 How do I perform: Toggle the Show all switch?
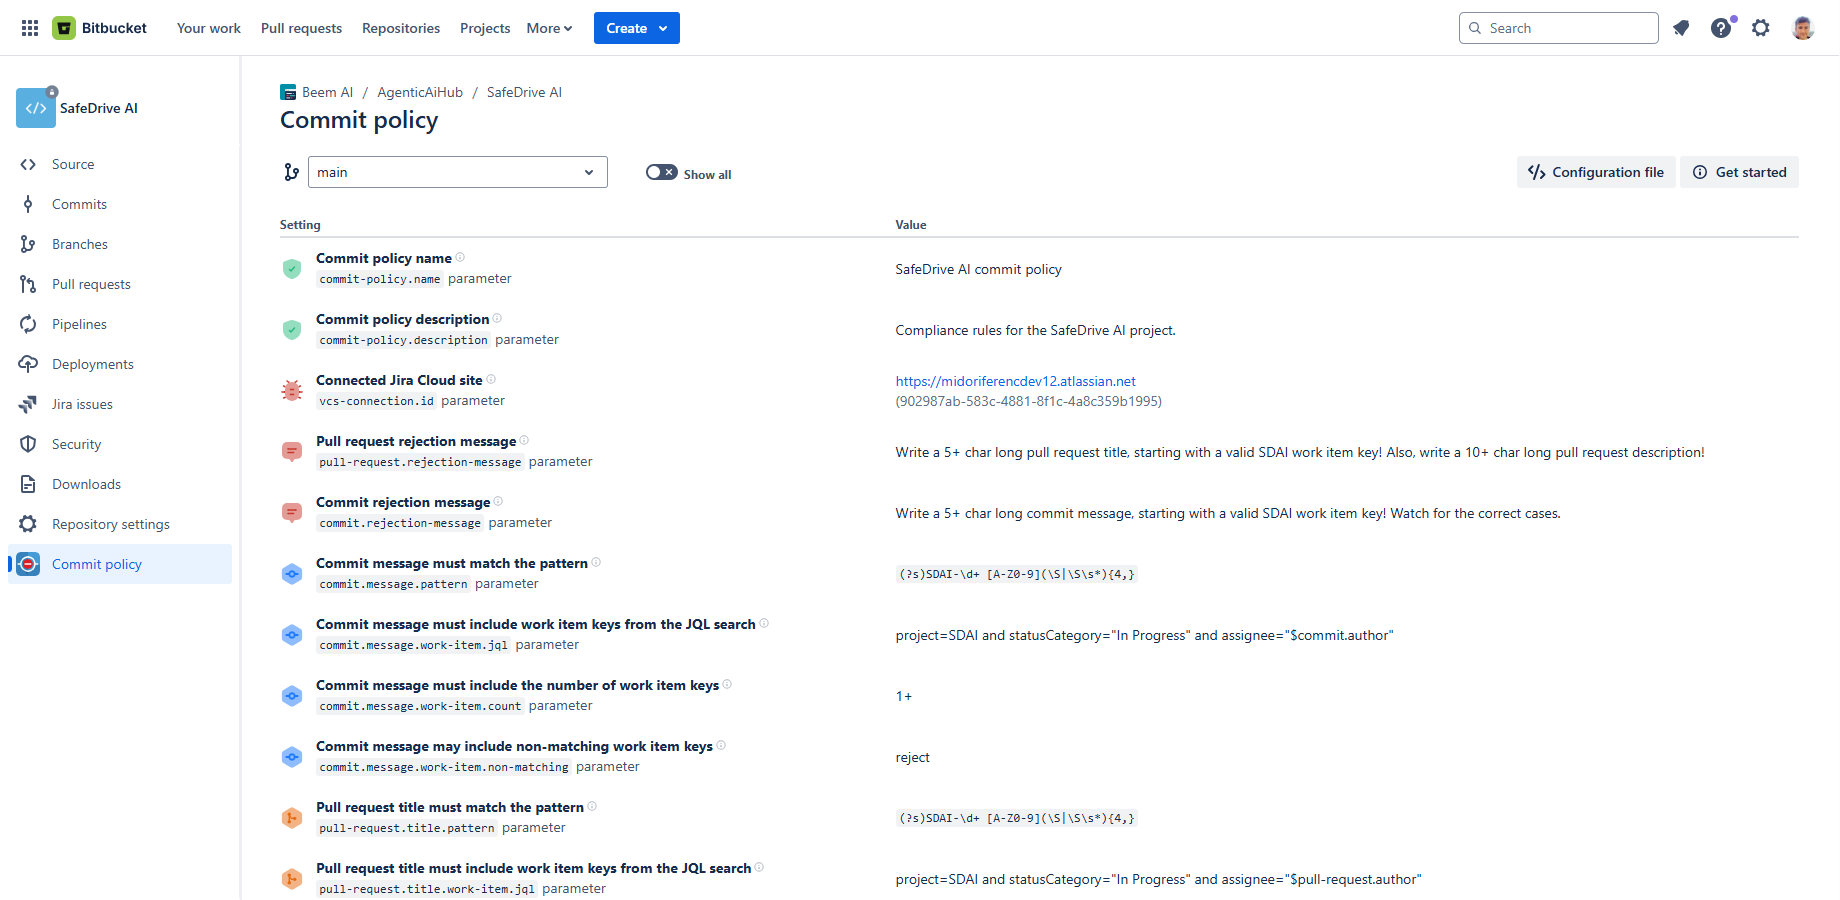point(661,173)
